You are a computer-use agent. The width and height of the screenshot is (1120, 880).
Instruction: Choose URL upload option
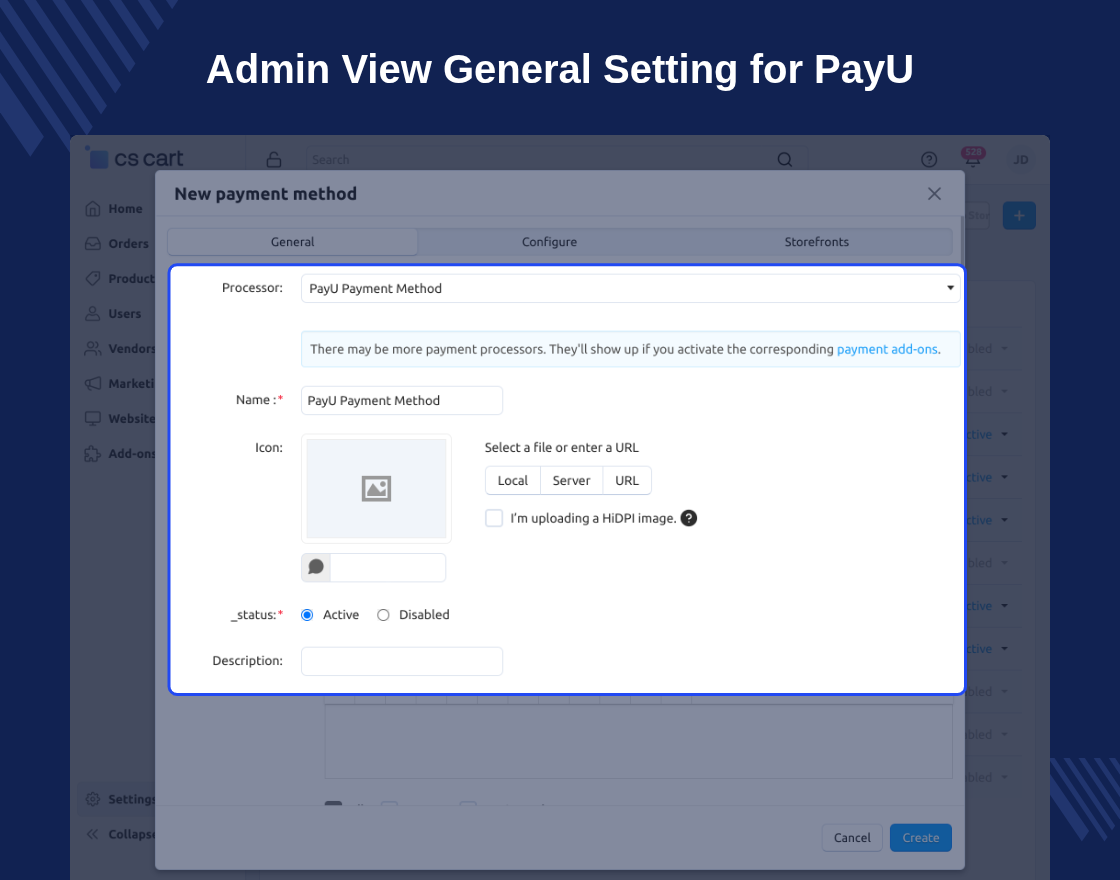click(627, 481)
